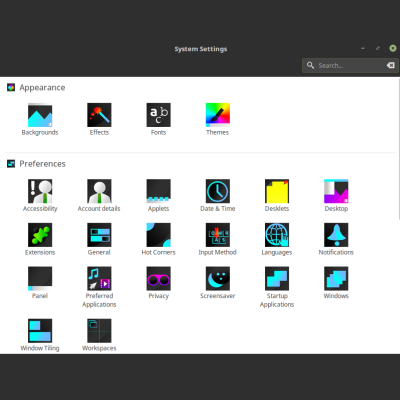This screenshot has width=400, height=400.
Task: Open the Effects settings icon
Action: click(99, 115)
